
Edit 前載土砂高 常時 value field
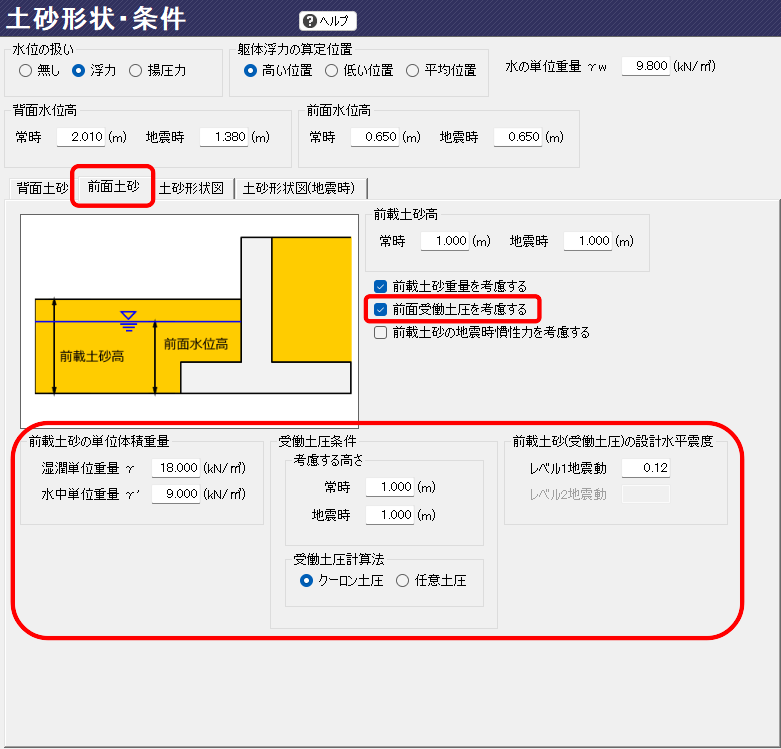pos(445,241)
